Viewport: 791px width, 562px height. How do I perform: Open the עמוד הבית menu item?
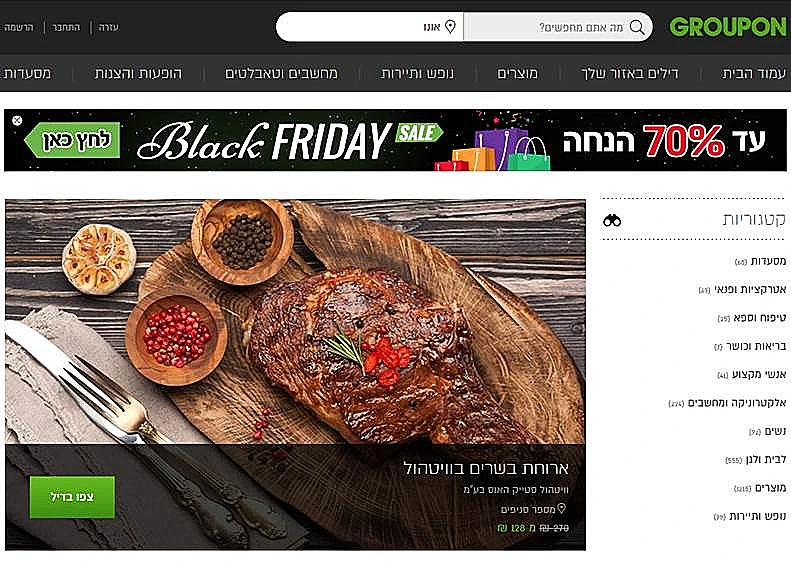(x=754, y=74)
